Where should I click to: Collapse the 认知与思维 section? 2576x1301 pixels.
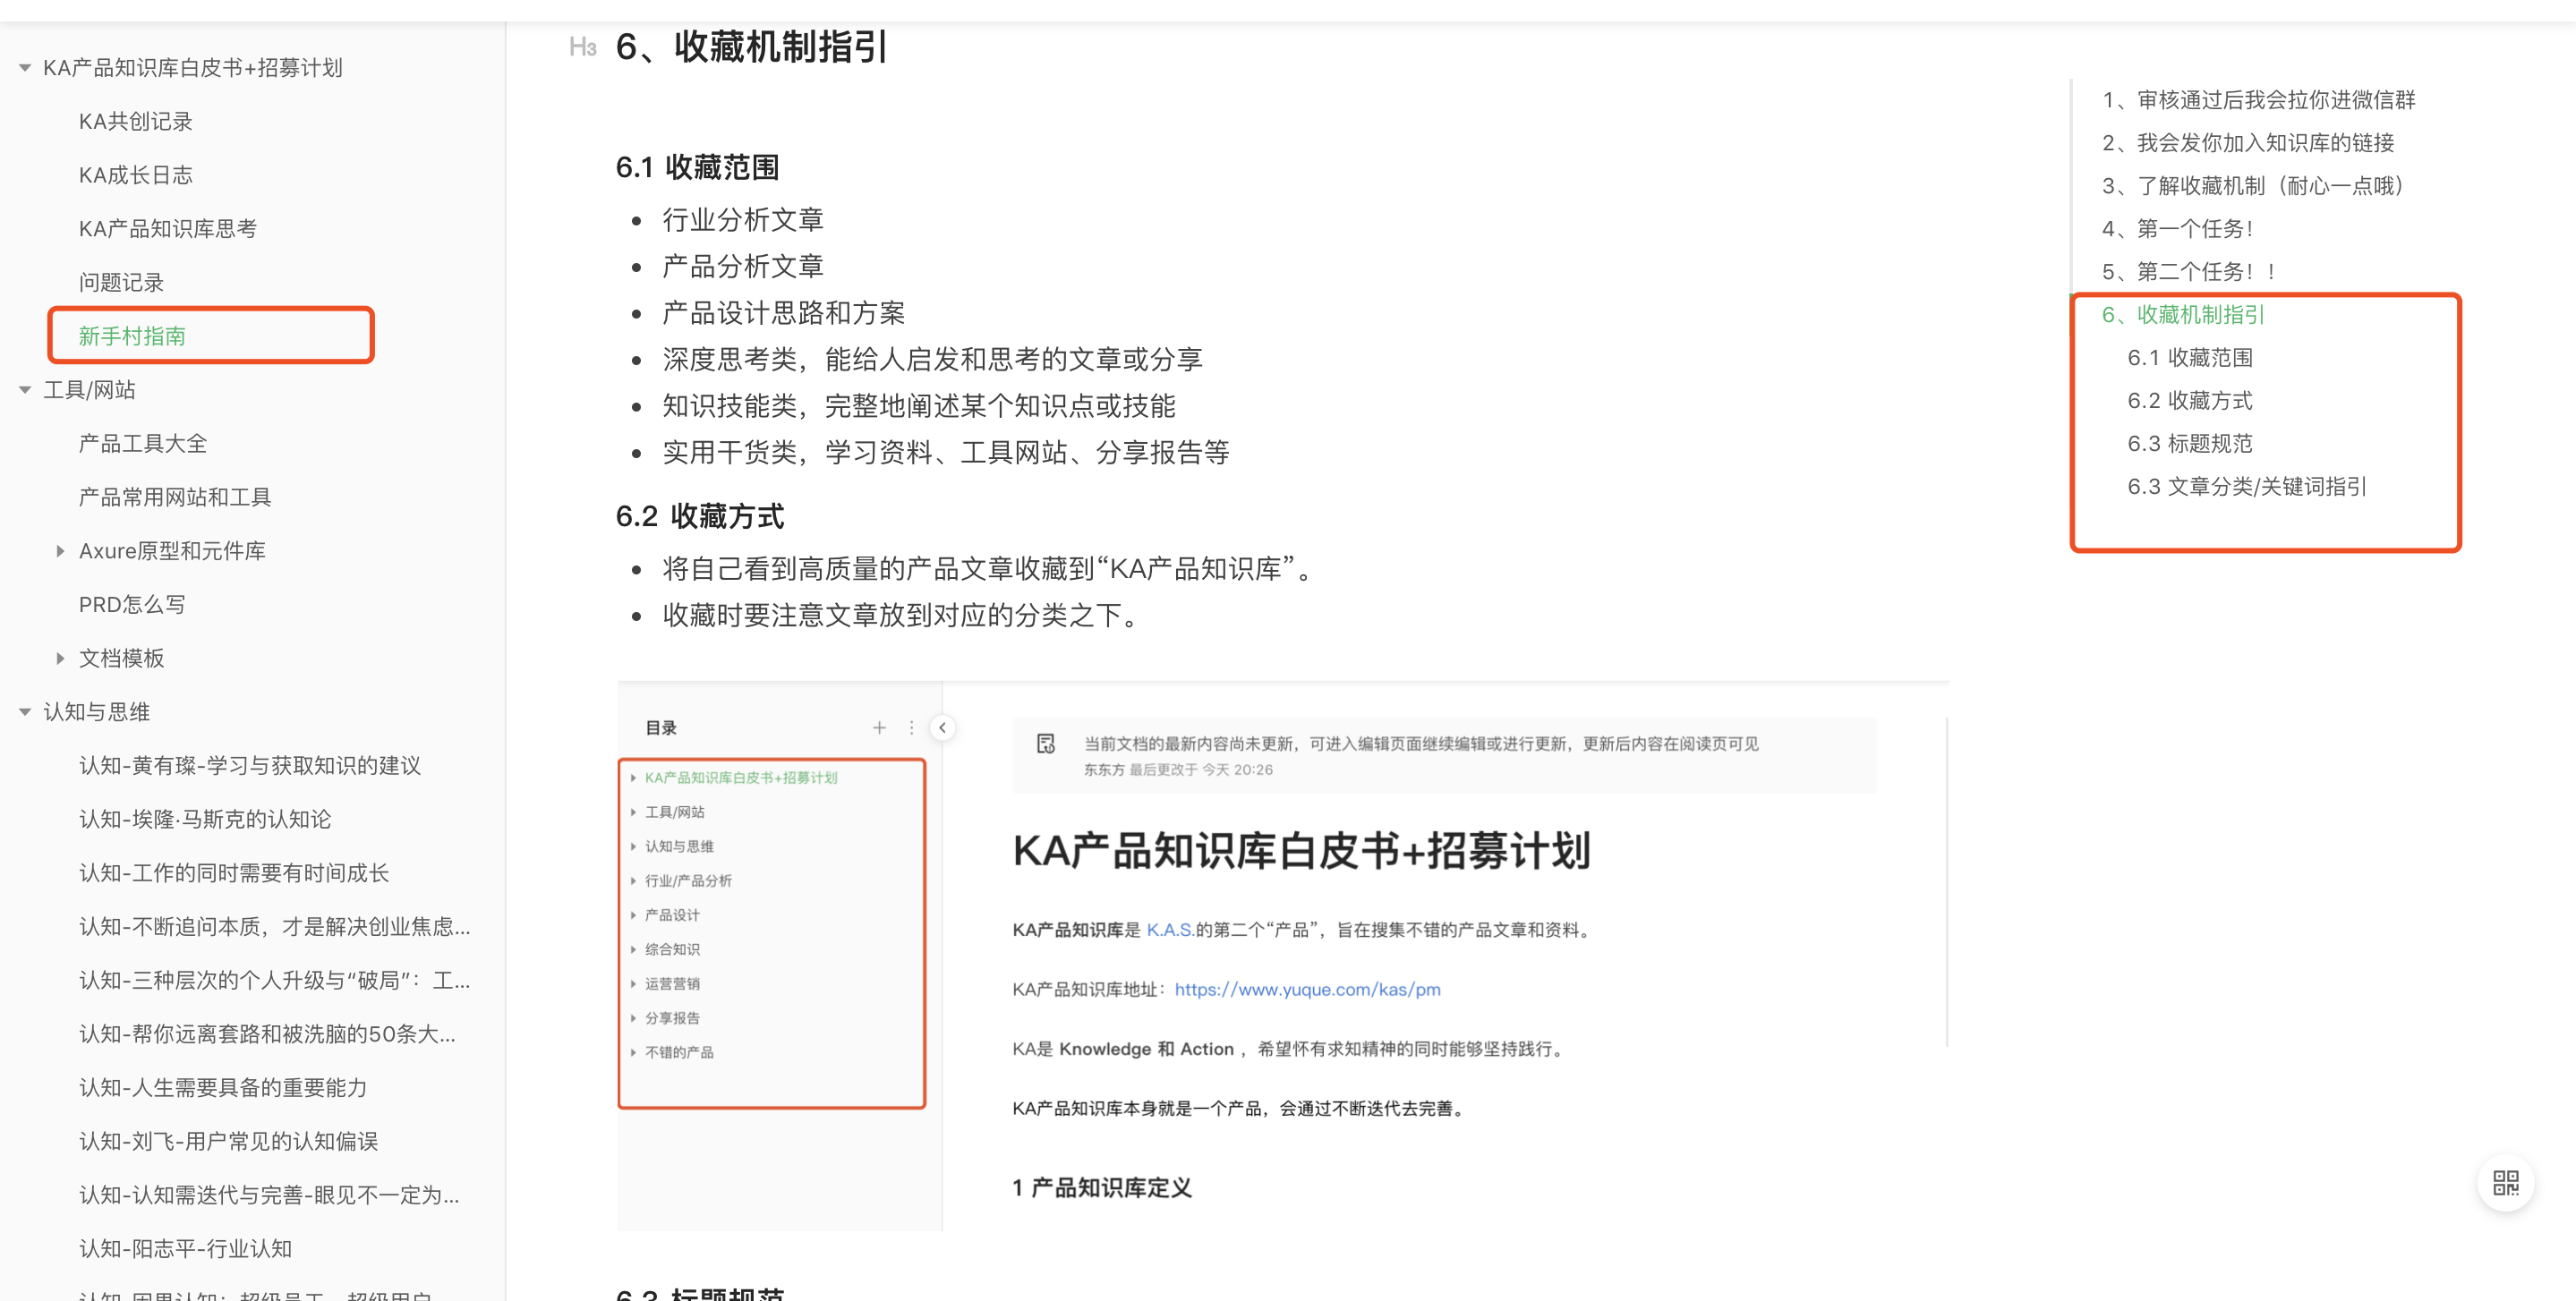tap(25, 712)
